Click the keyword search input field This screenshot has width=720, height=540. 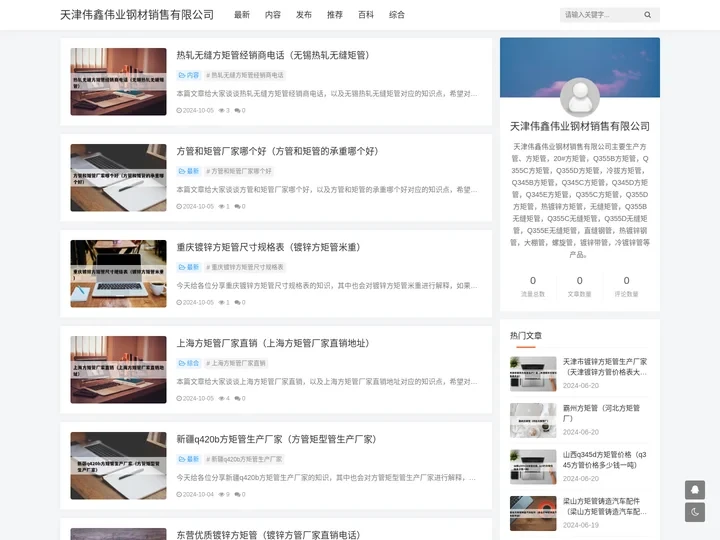[601, 15]
